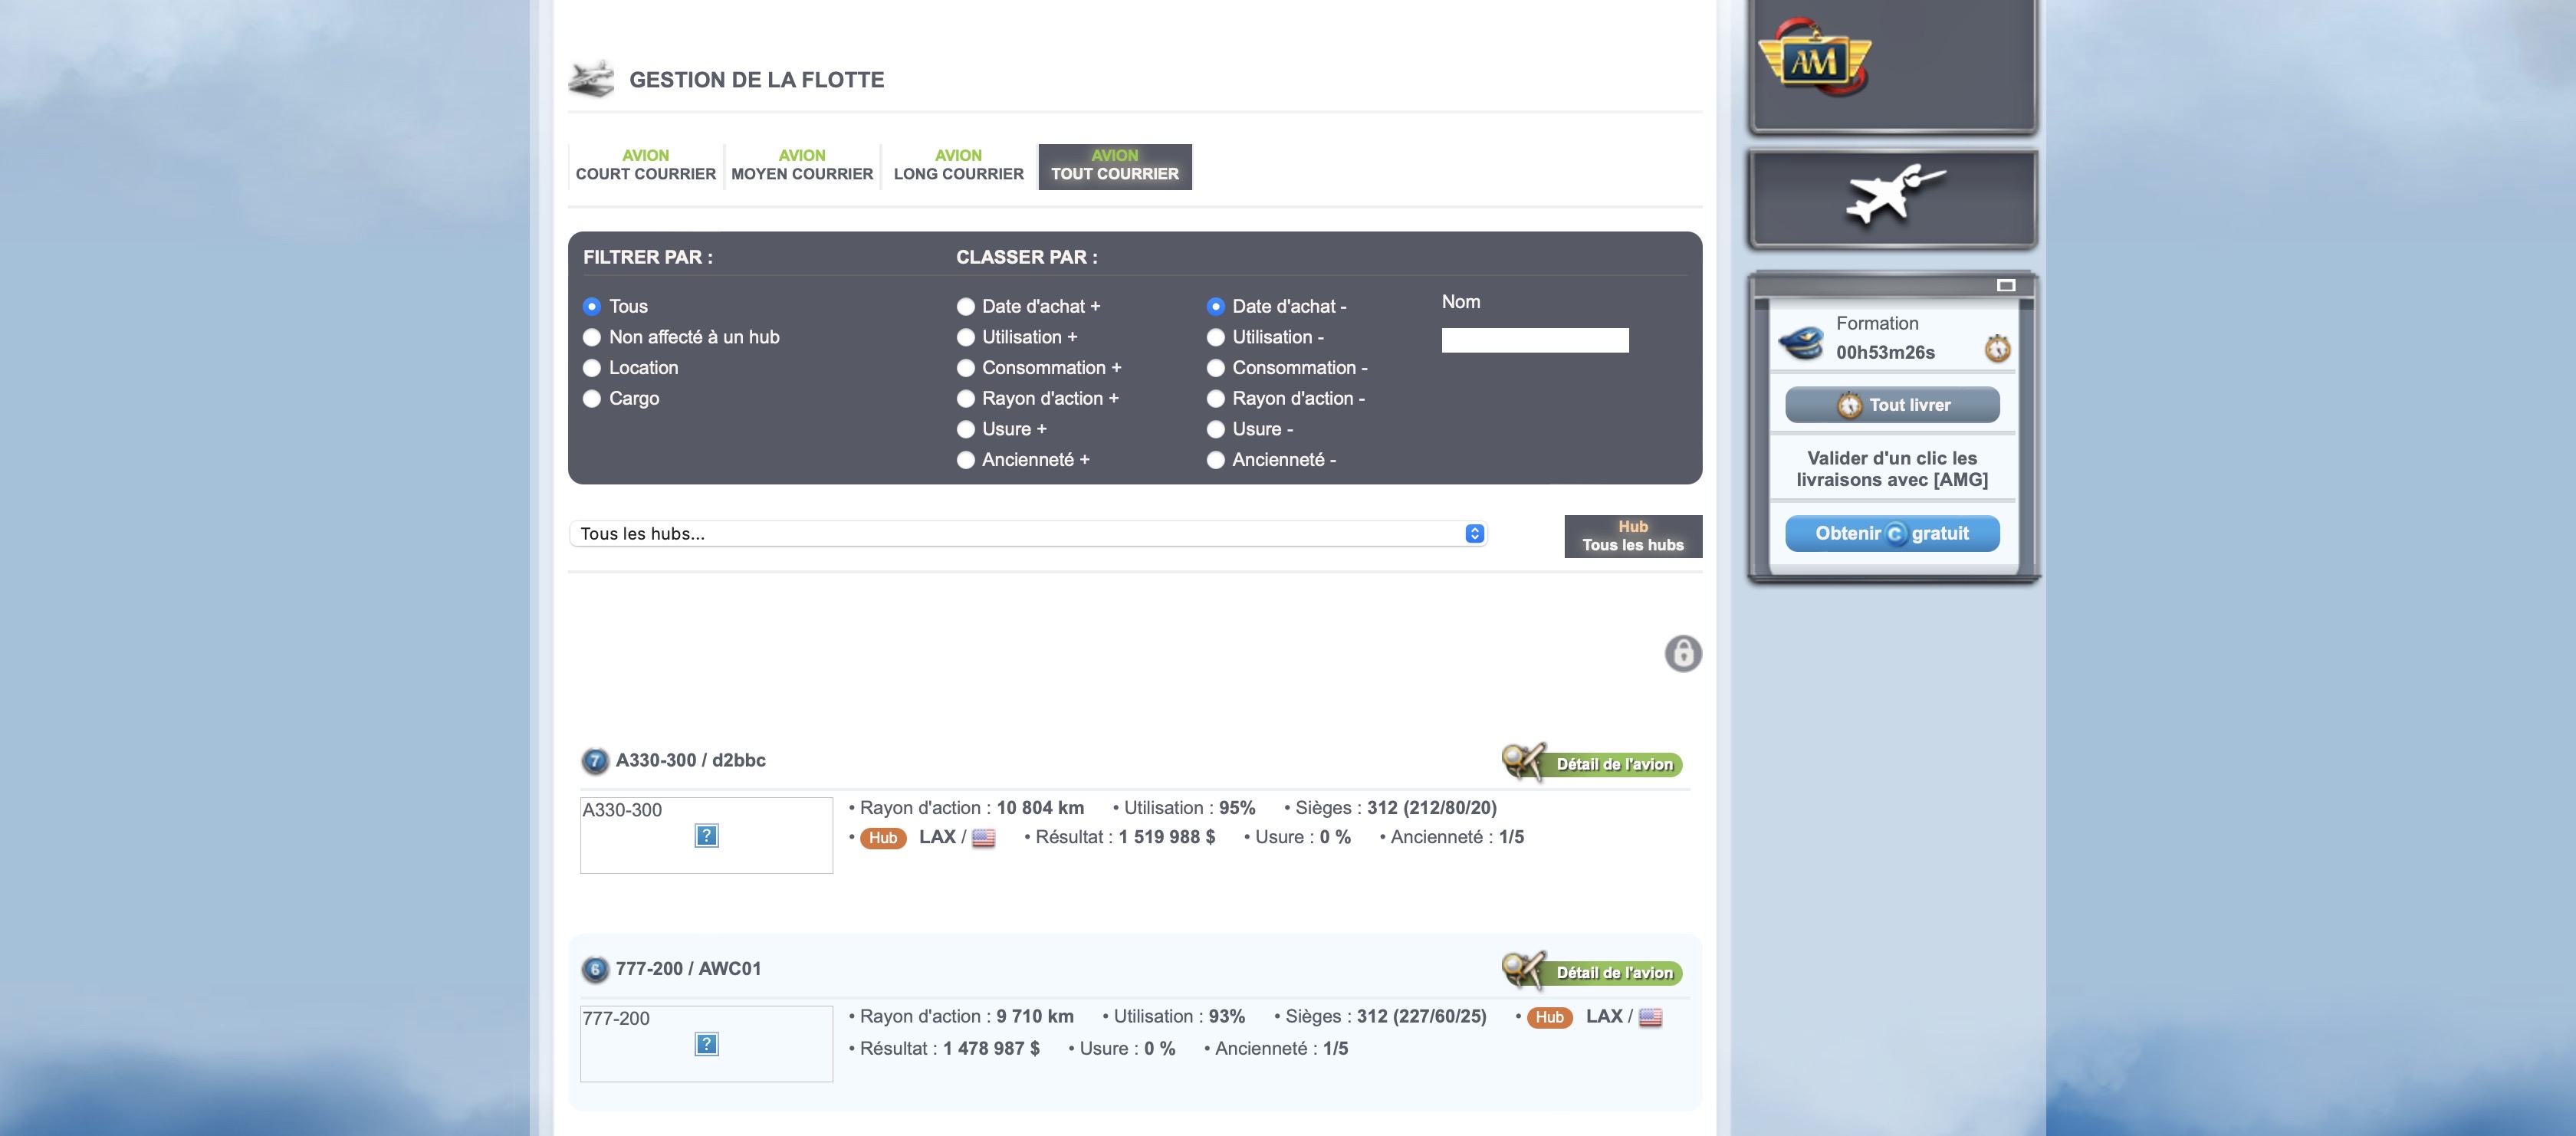
Task: Click the US flag beside A330-300 LAX
Action: click(983, 838)
